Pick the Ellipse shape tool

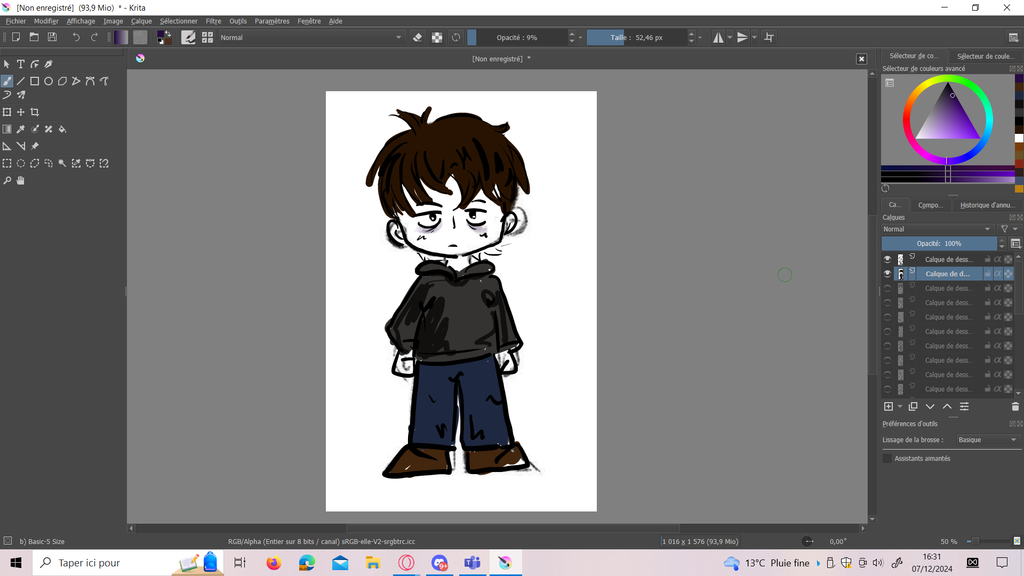[x=48, y=81]
